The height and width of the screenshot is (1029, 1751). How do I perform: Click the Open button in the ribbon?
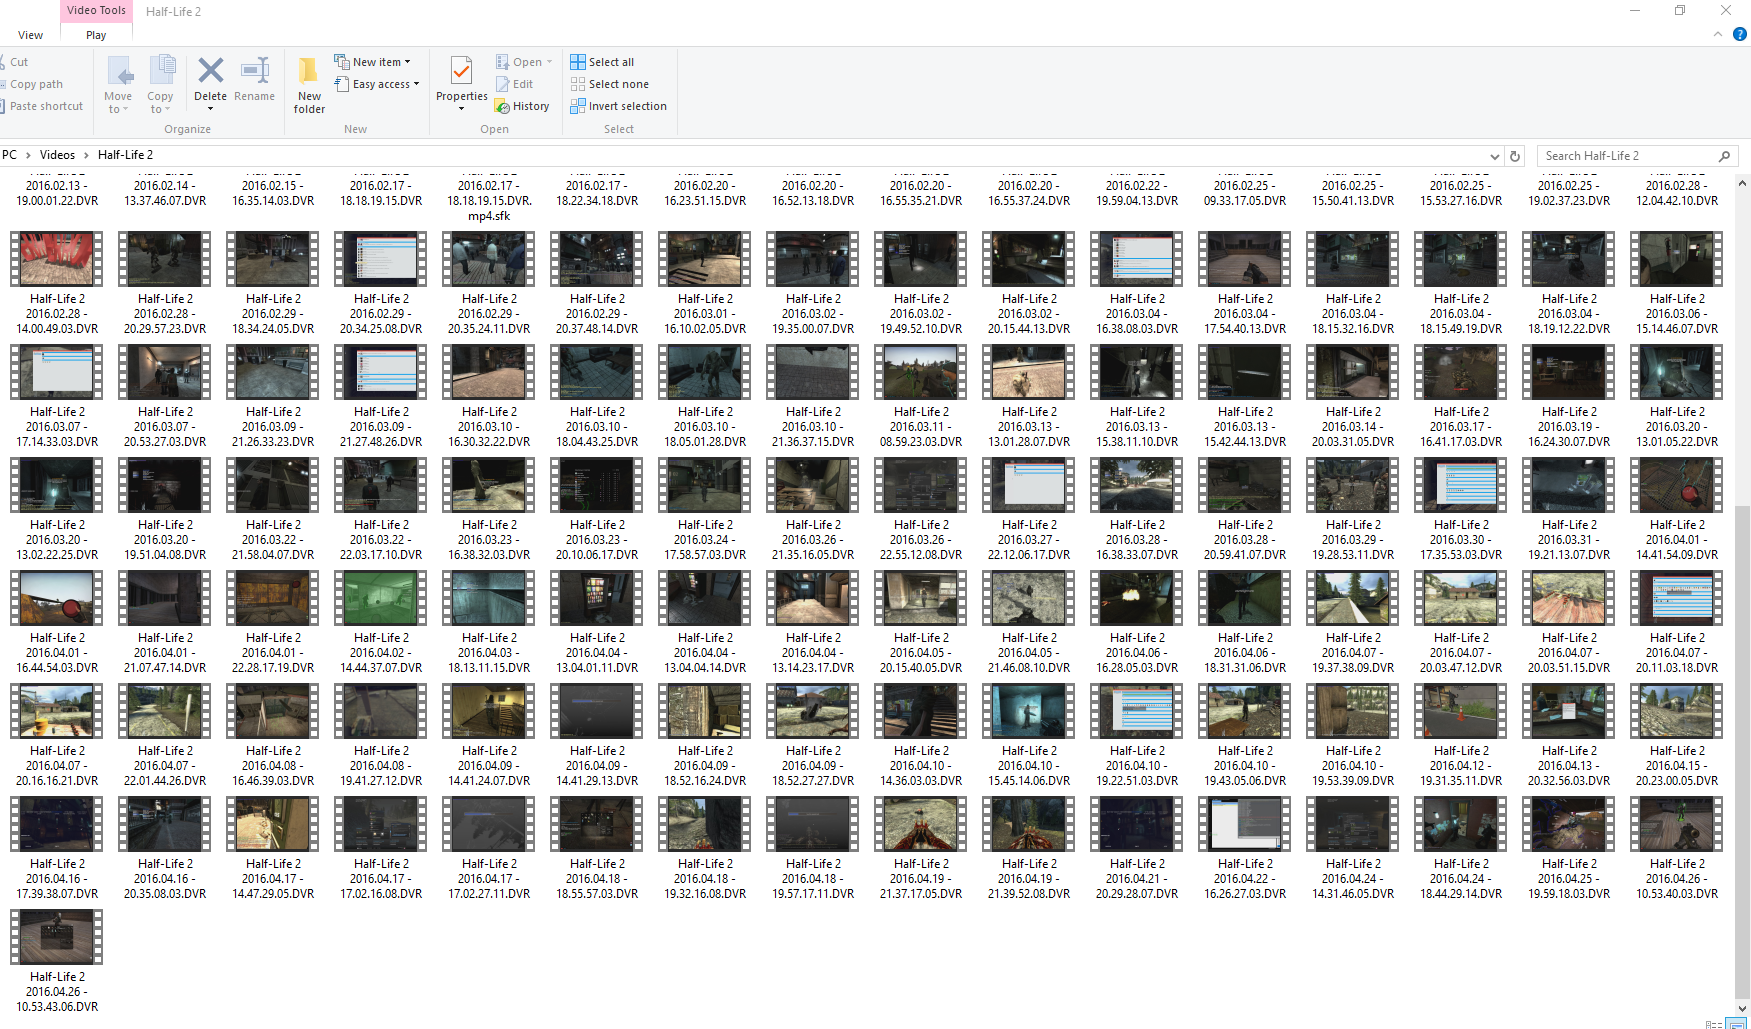point(518,62)
